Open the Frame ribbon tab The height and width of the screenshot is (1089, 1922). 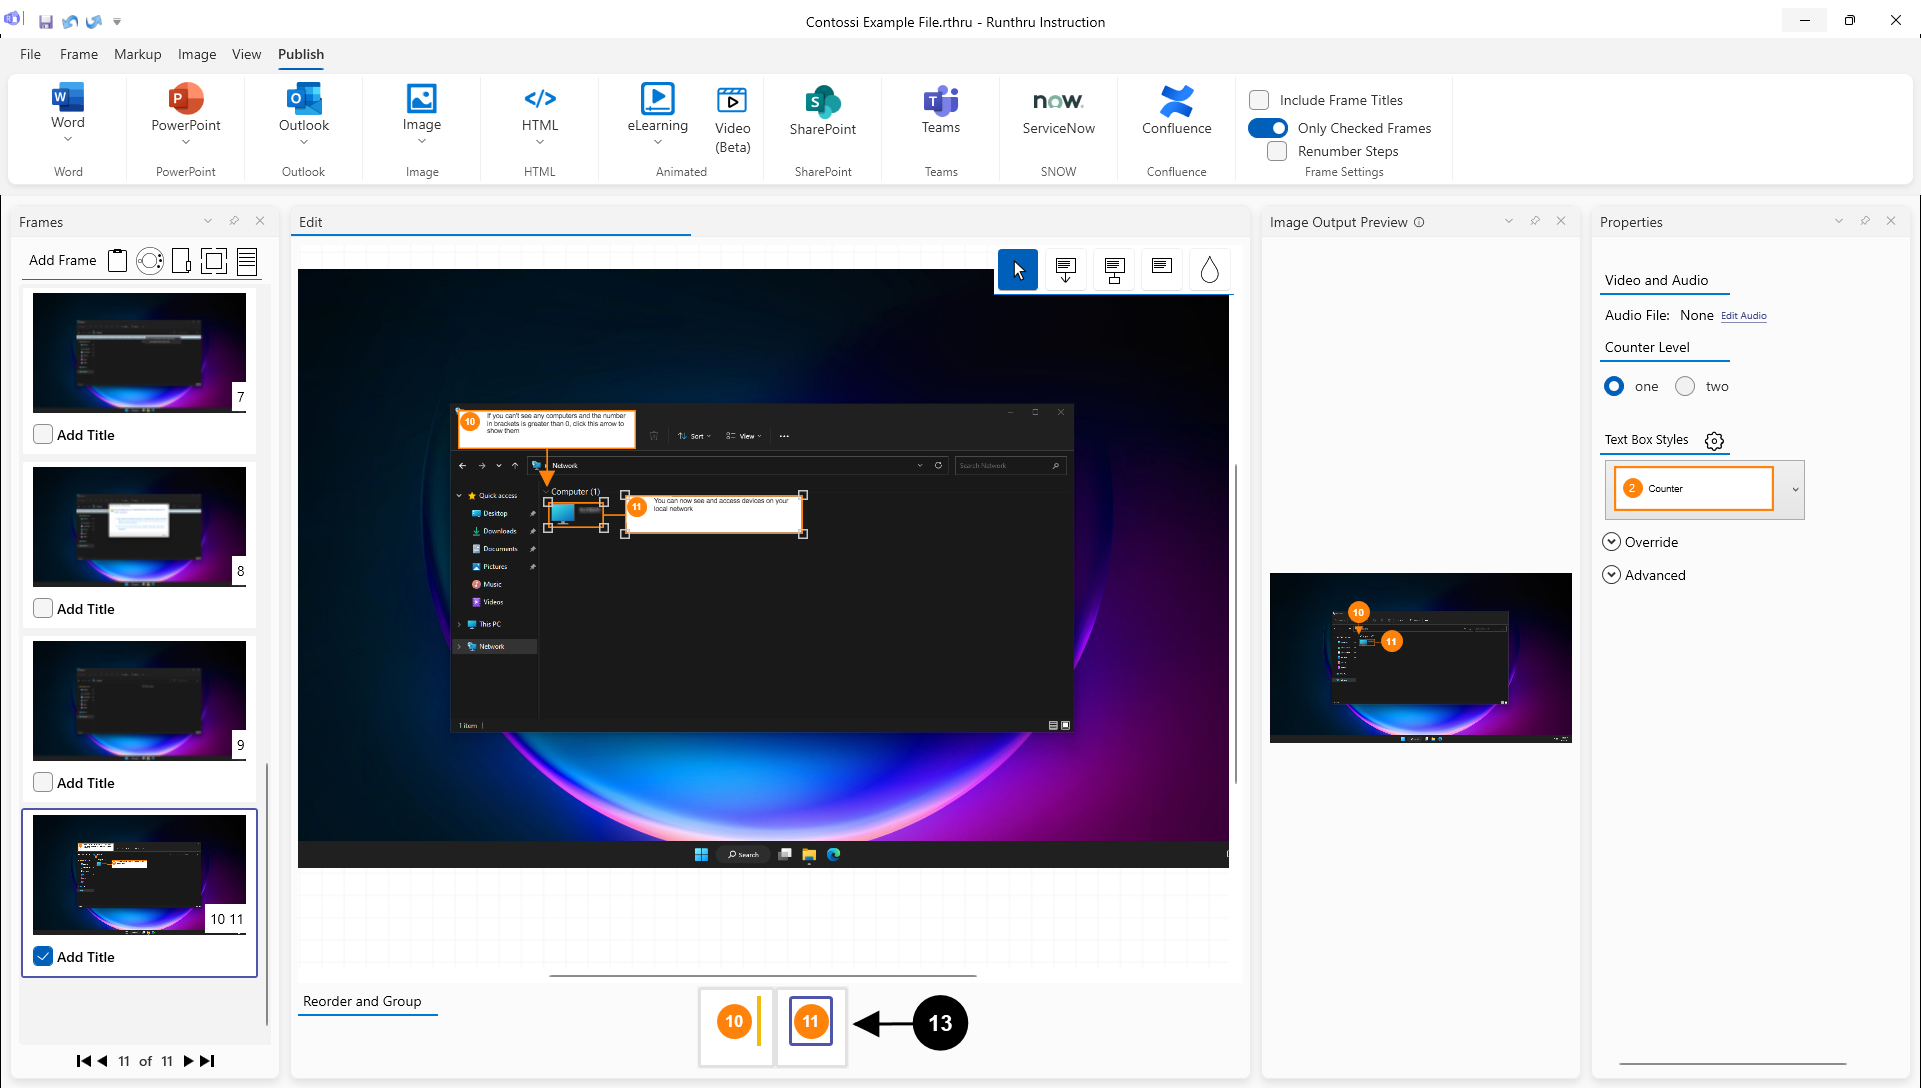78,54
